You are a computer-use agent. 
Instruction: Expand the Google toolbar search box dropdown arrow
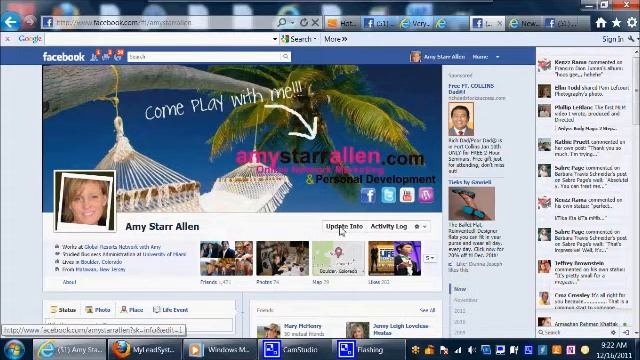275,39
